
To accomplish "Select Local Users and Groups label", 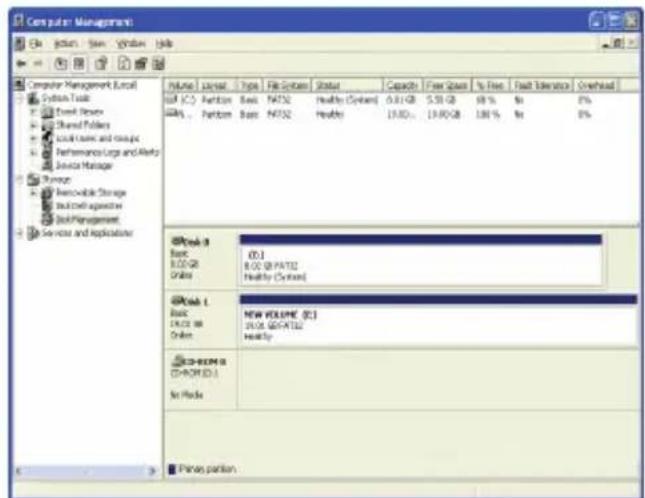I will (97, 139).
